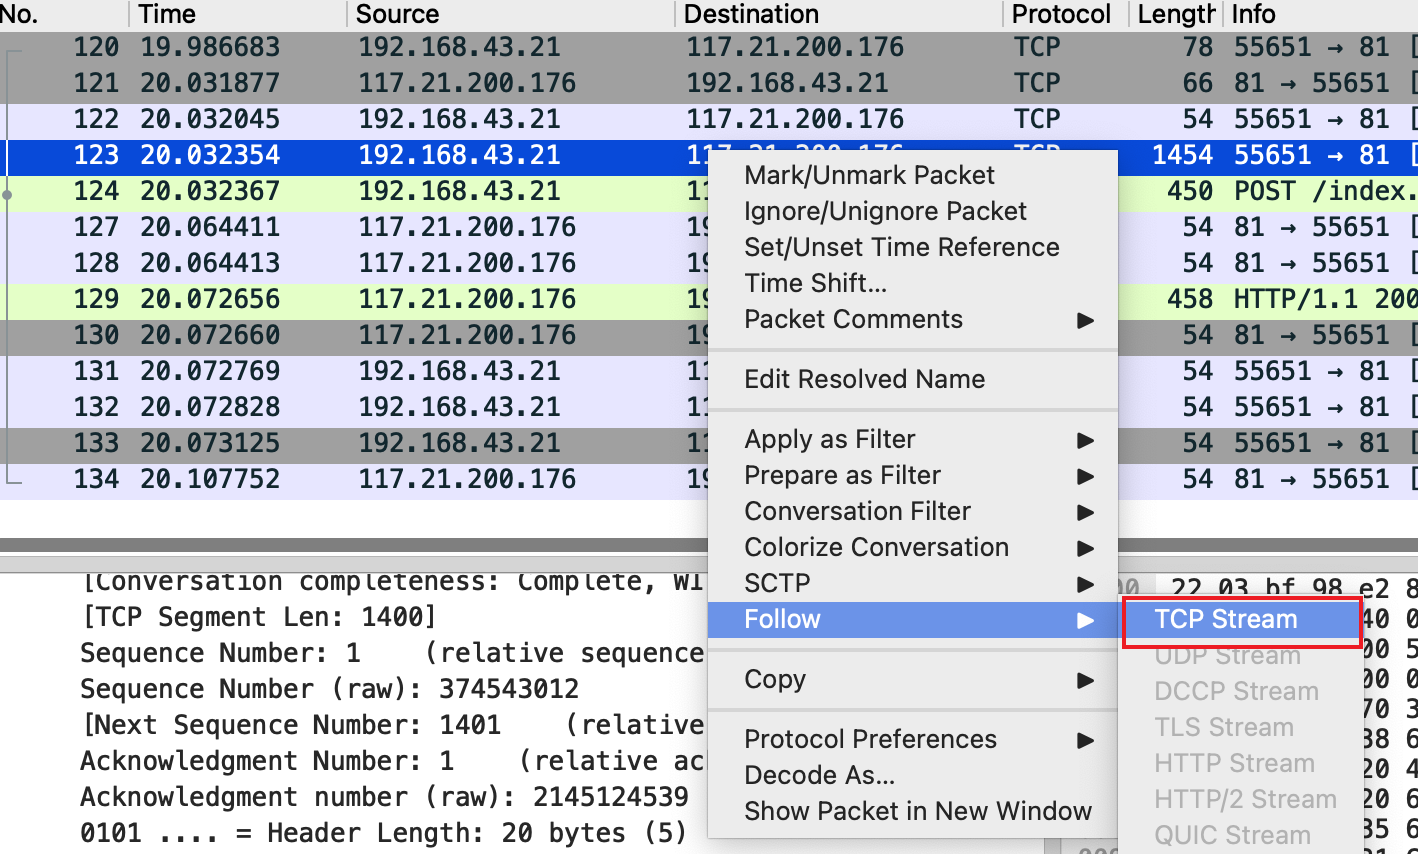Open Protocol Preferences submenu
Screen dimensions: 1418x854
870,739
